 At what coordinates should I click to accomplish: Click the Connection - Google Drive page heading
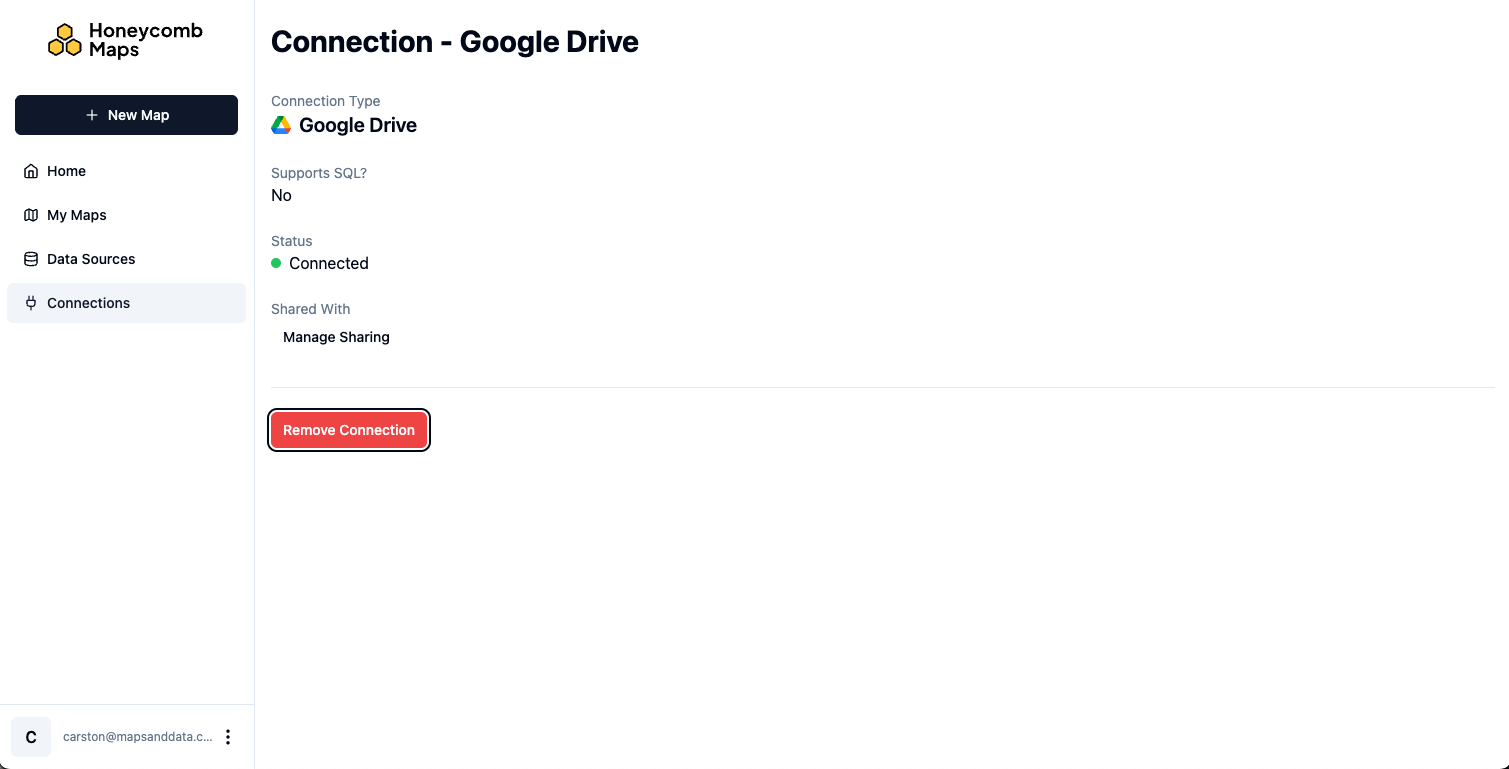point(454,42)
